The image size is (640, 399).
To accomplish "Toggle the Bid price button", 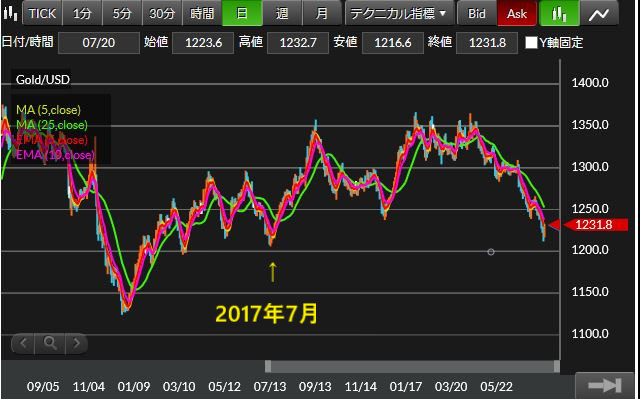I will click(477, 13).
